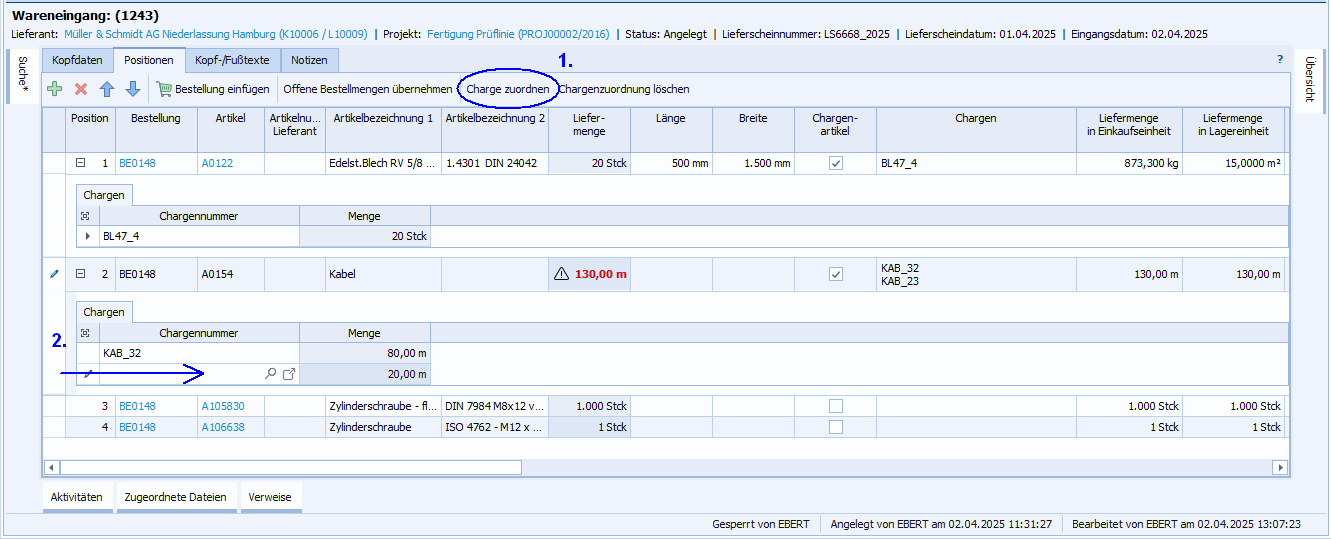Viewport: 1331px width, 539px height.
Task: Expand the BL47_4 batch row arrow
Action: (88, 237)
